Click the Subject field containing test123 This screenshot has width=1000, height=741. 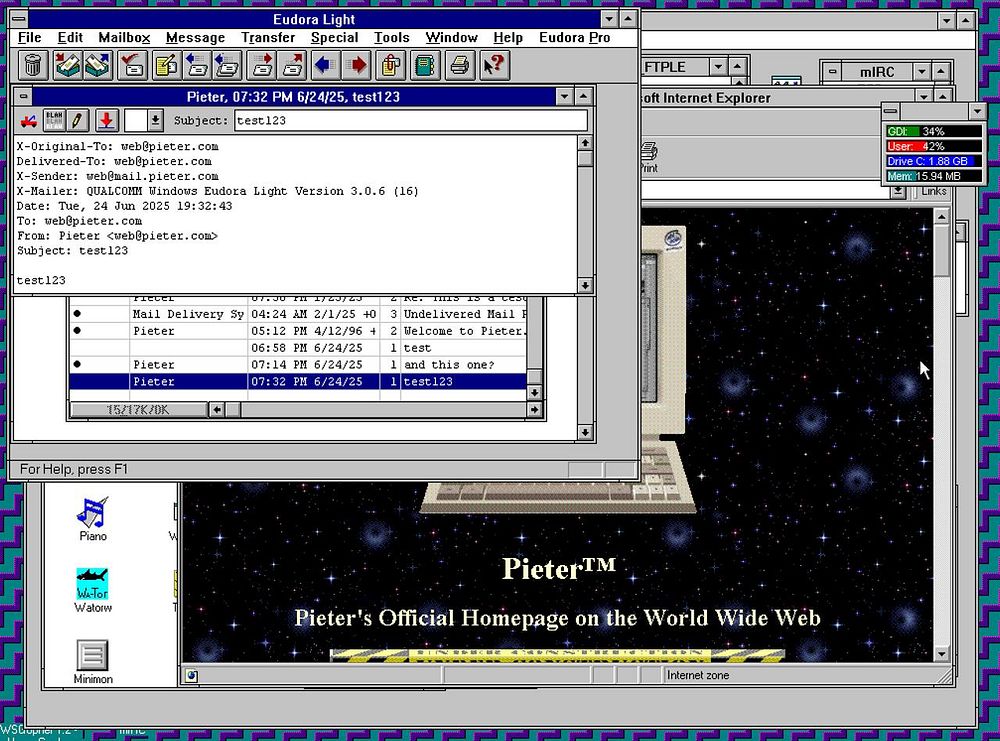pyautogui.click(x=411, y=121)
